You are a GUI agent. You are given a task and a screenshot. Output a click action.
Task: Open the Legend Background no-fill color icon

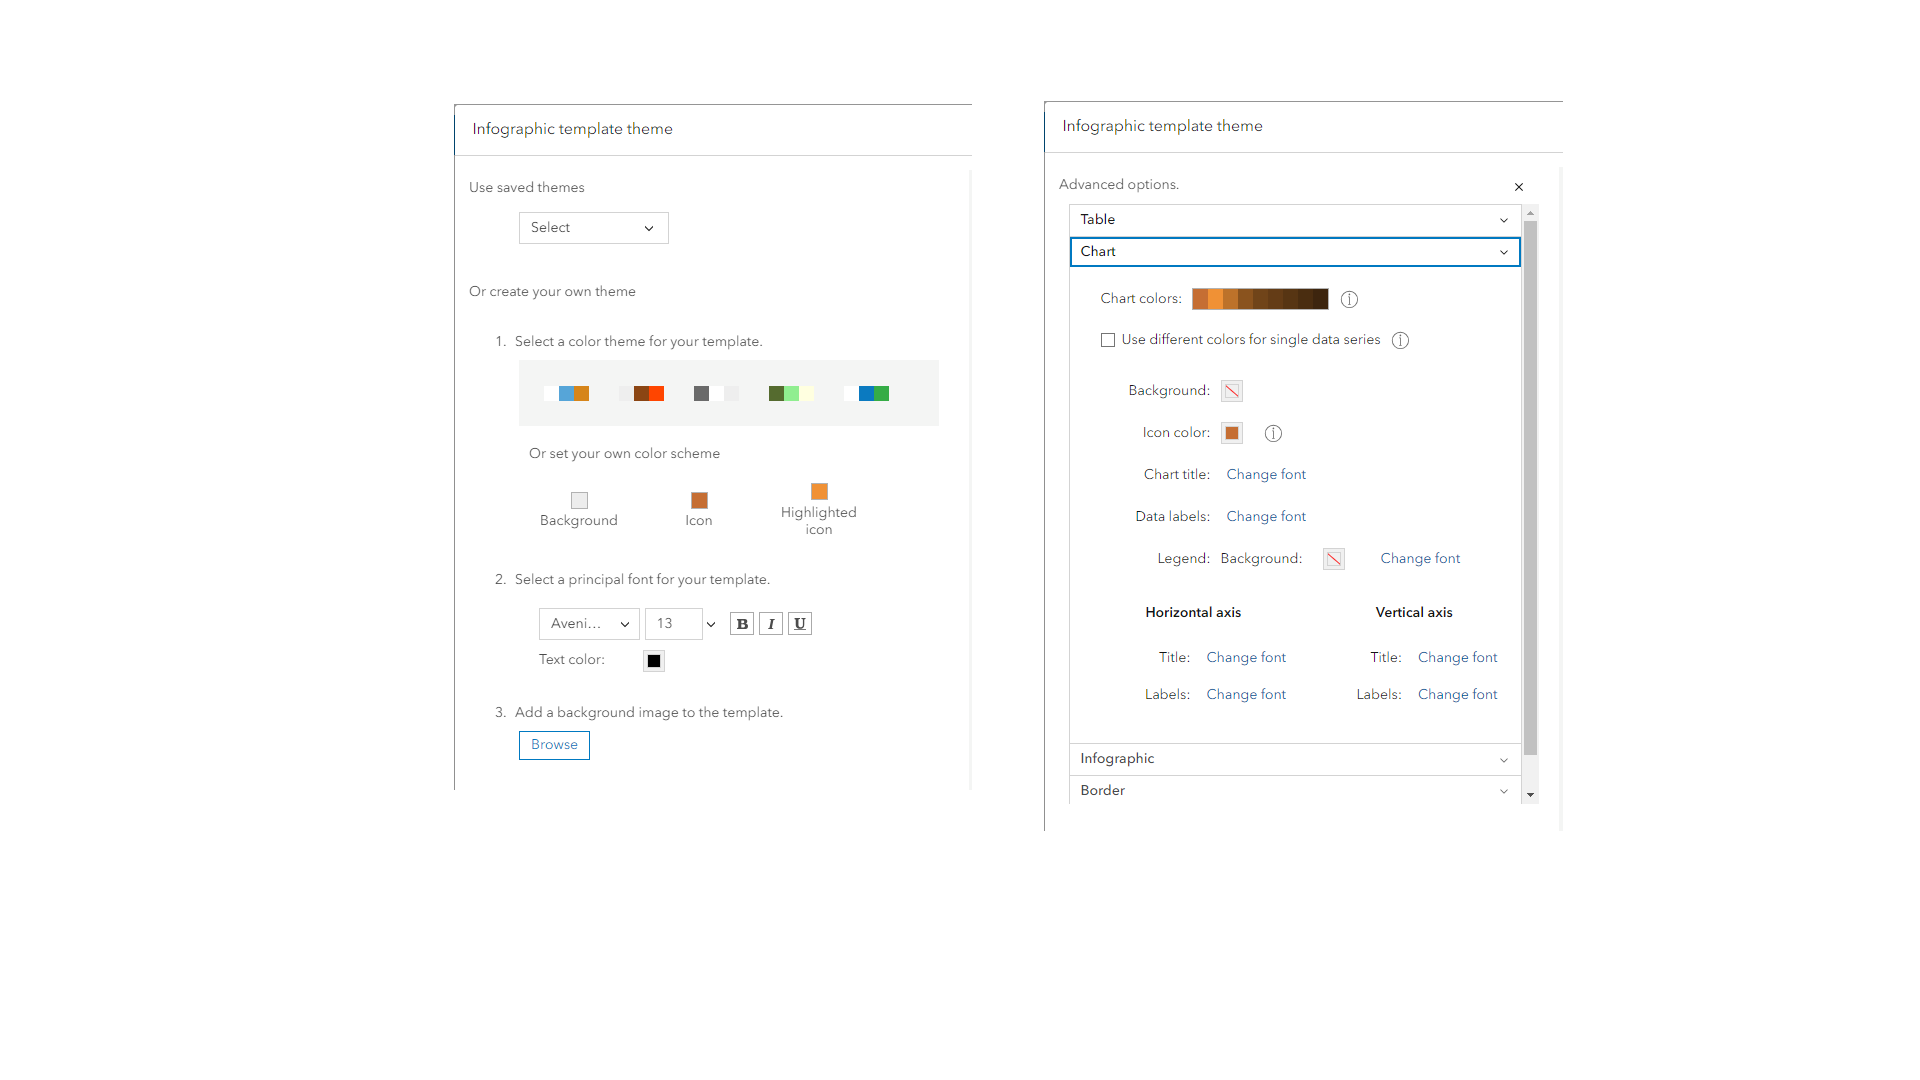point(1333,558)
